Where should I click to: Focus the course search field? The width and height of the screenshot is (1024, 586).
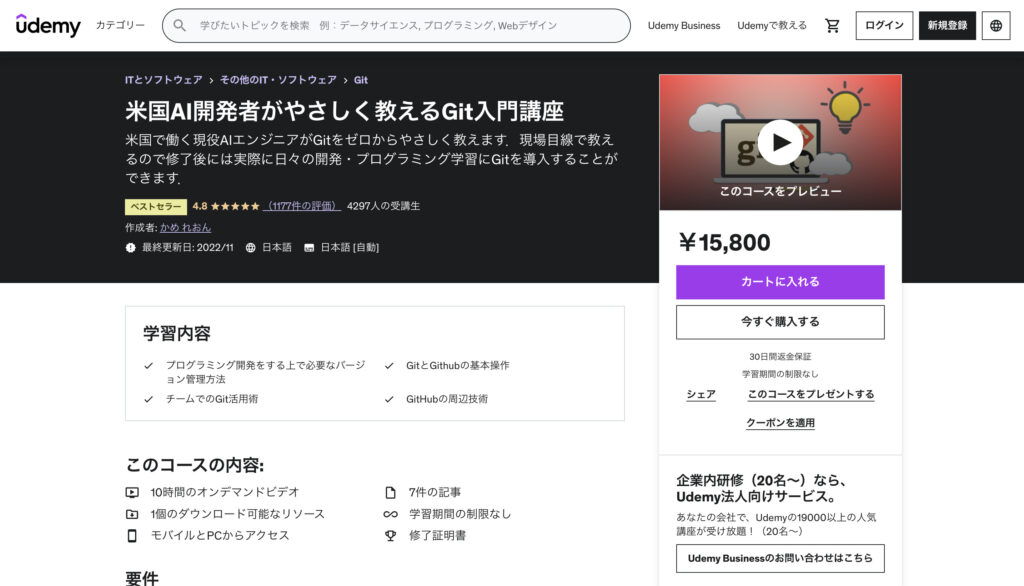click(x=396, y=25)
